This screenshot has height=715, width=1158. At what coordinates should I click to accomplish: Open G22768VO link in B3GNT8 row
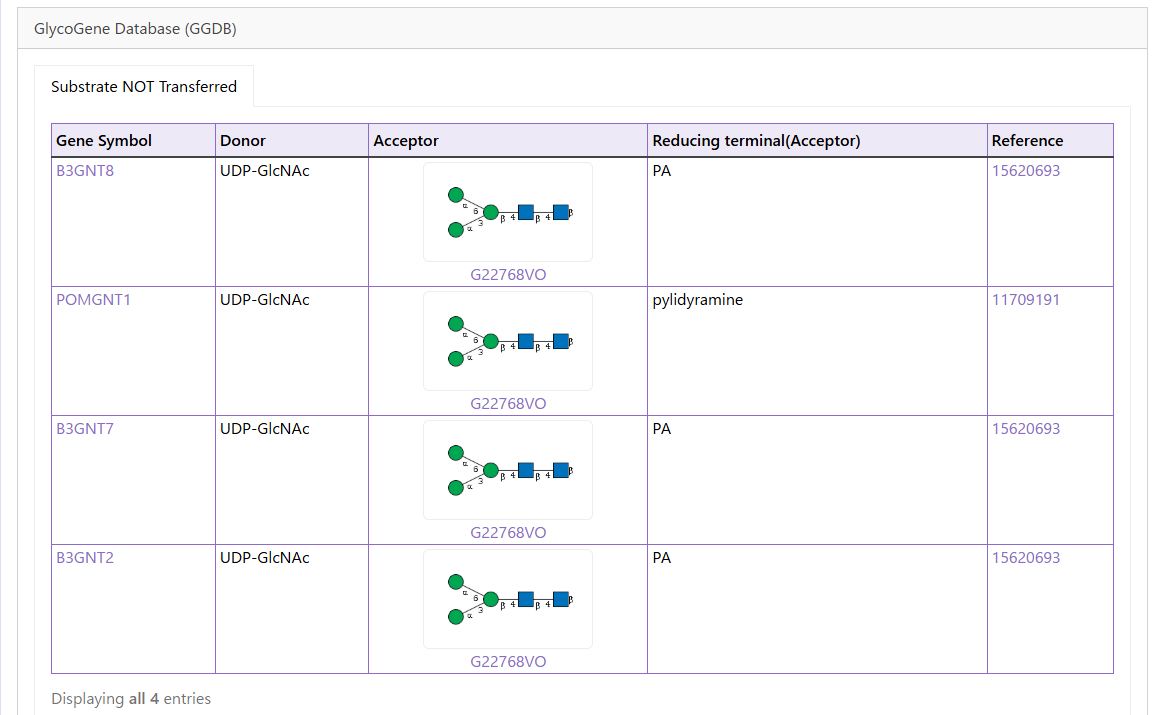click(508, 275)
